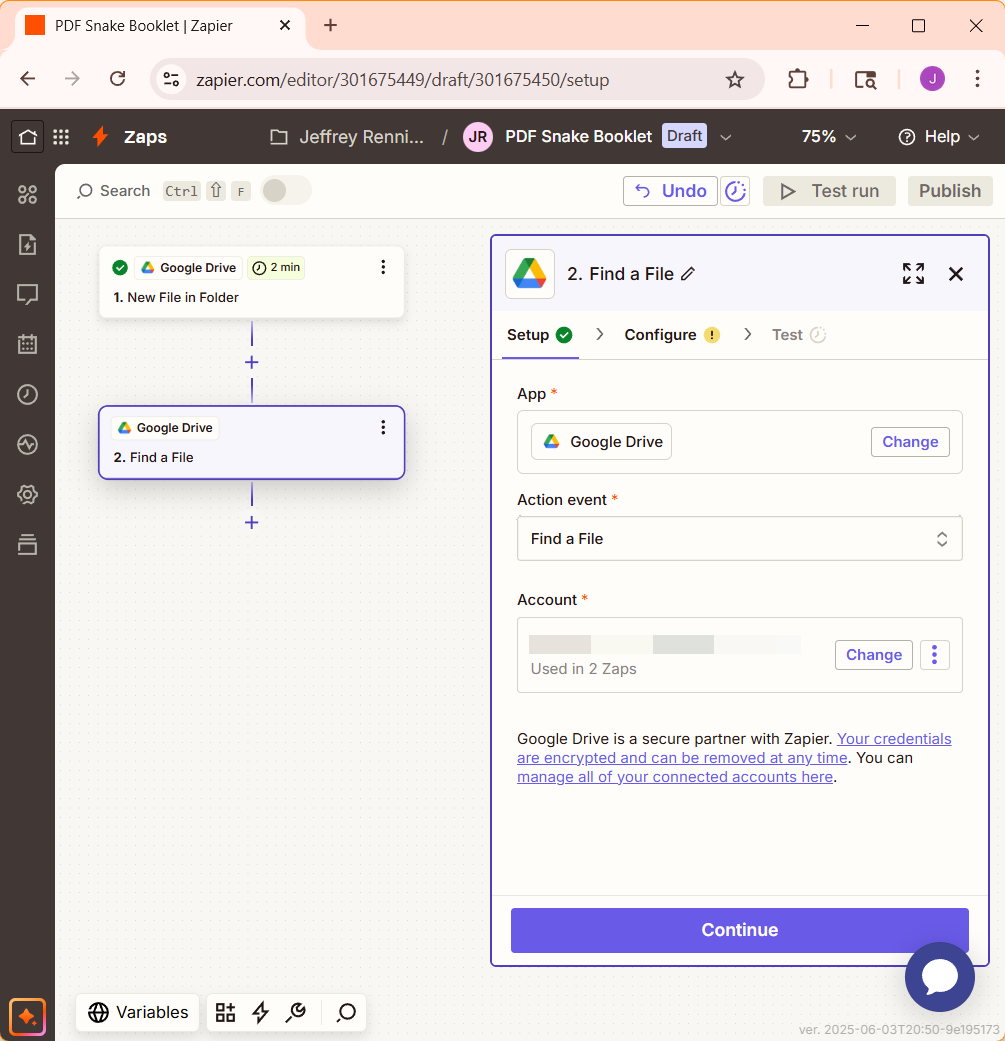Rename step with the pencil icon
This screenshot has height=1041, width=1005.
[x=688, y=274]
